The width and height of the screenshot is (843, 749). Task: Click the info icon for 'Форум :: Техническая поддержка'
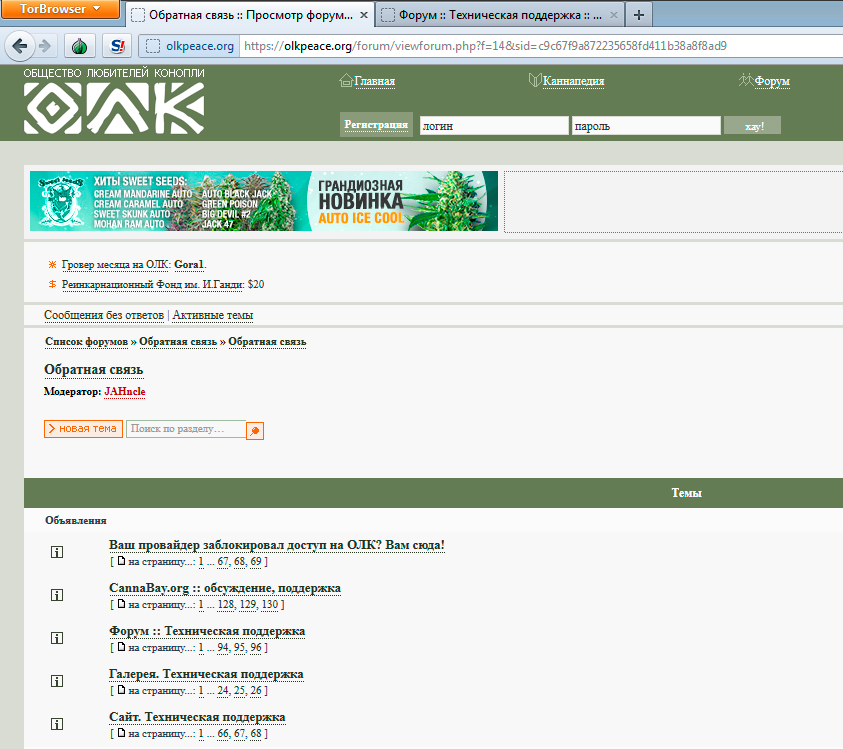(57, 638)
